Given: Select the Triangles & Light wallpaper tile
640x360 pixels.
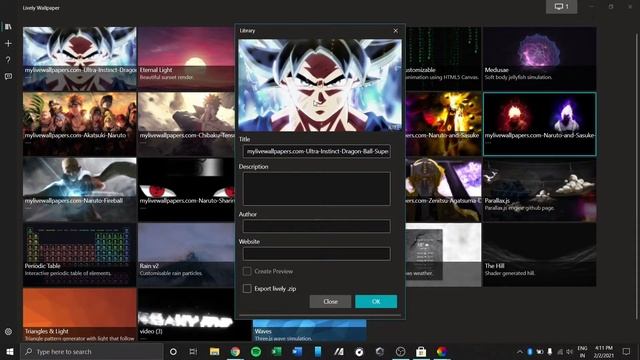Looking at the screenshot, I should pos(80,315).
